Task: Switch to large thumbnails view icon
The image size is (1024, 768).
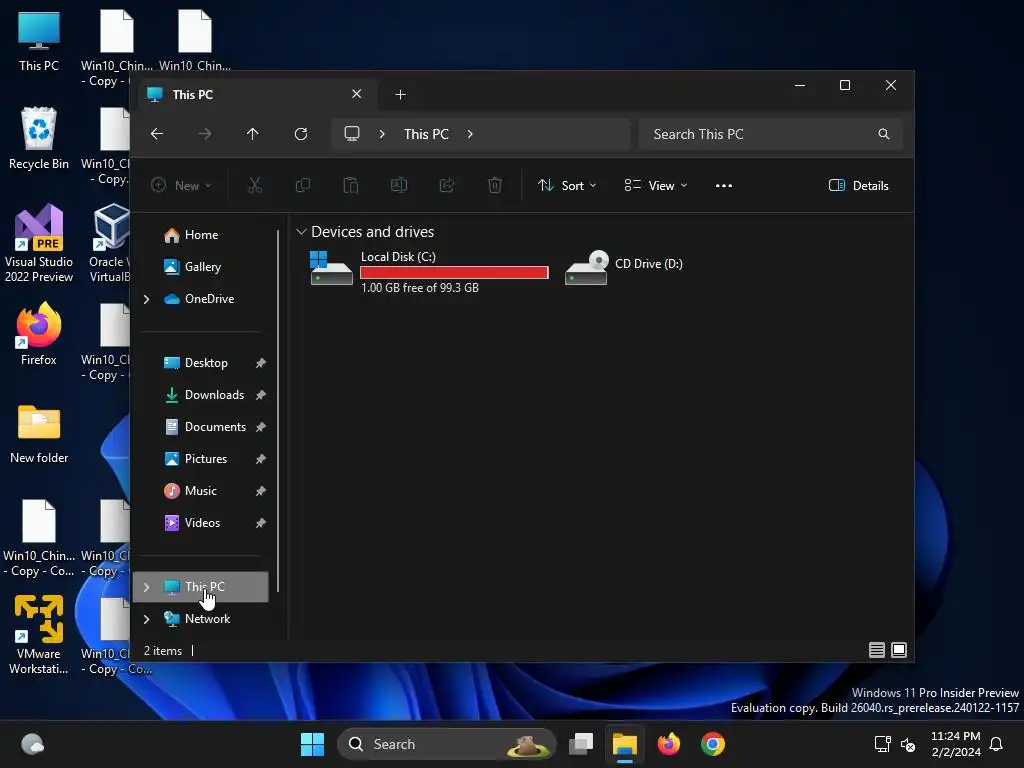Action: [899, 650]
